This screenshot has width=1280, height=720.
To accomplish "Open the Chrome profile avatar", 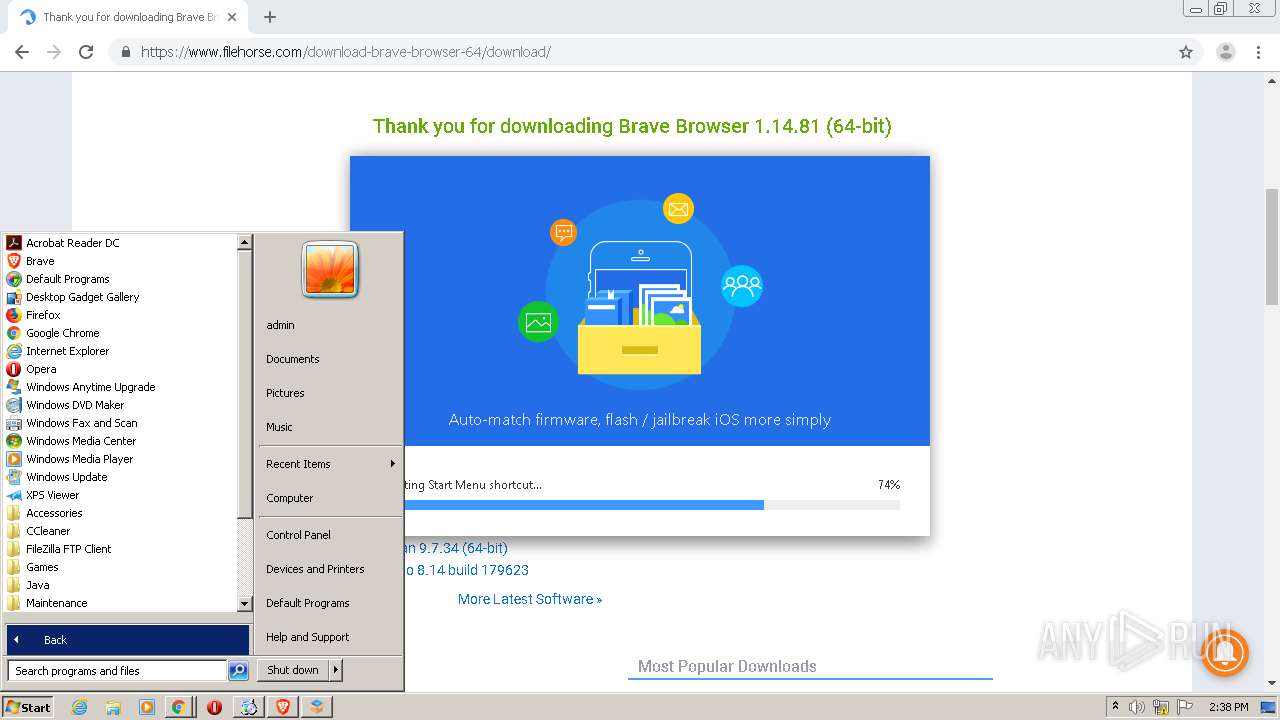I will (1226, 52).
